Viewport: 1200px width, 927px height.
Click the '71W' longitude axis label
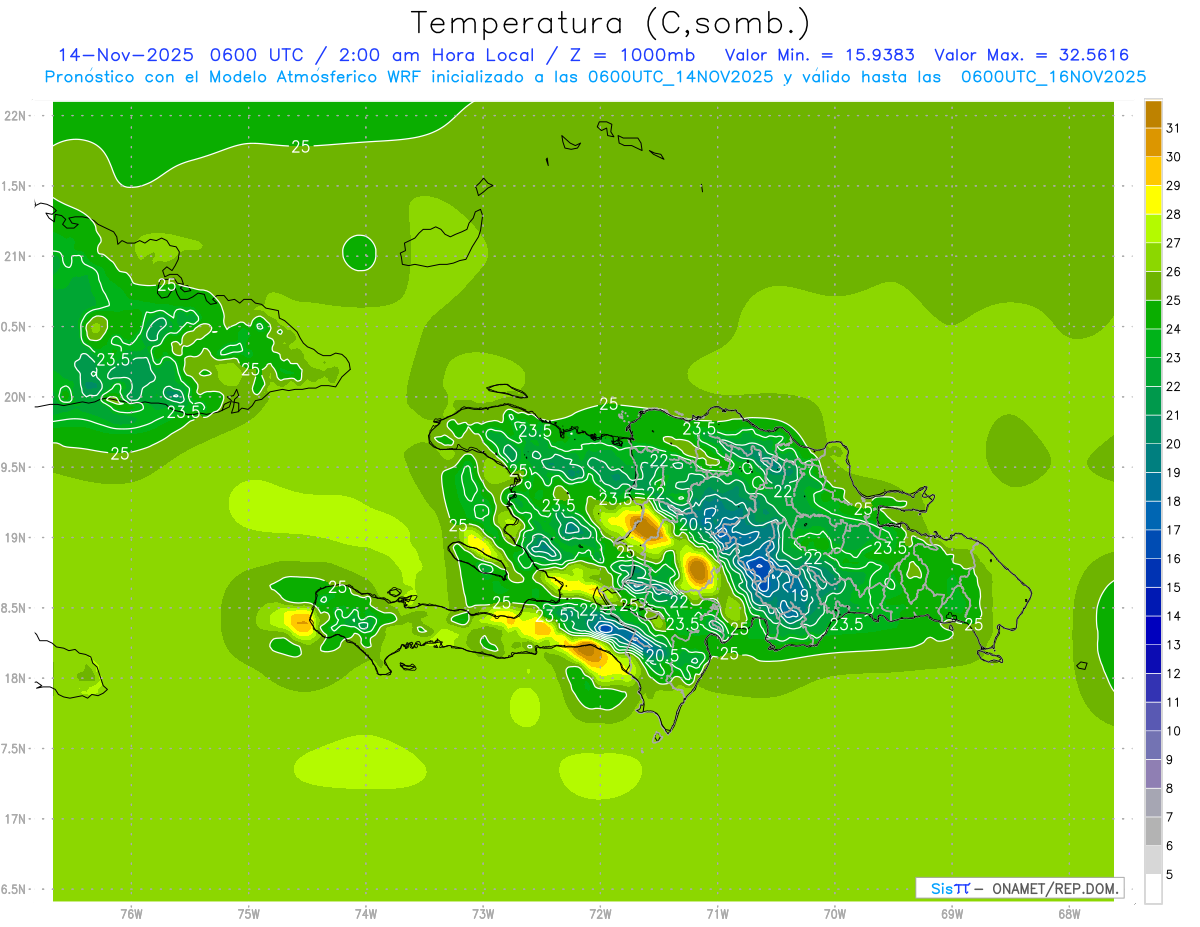[x=717, y=914]
